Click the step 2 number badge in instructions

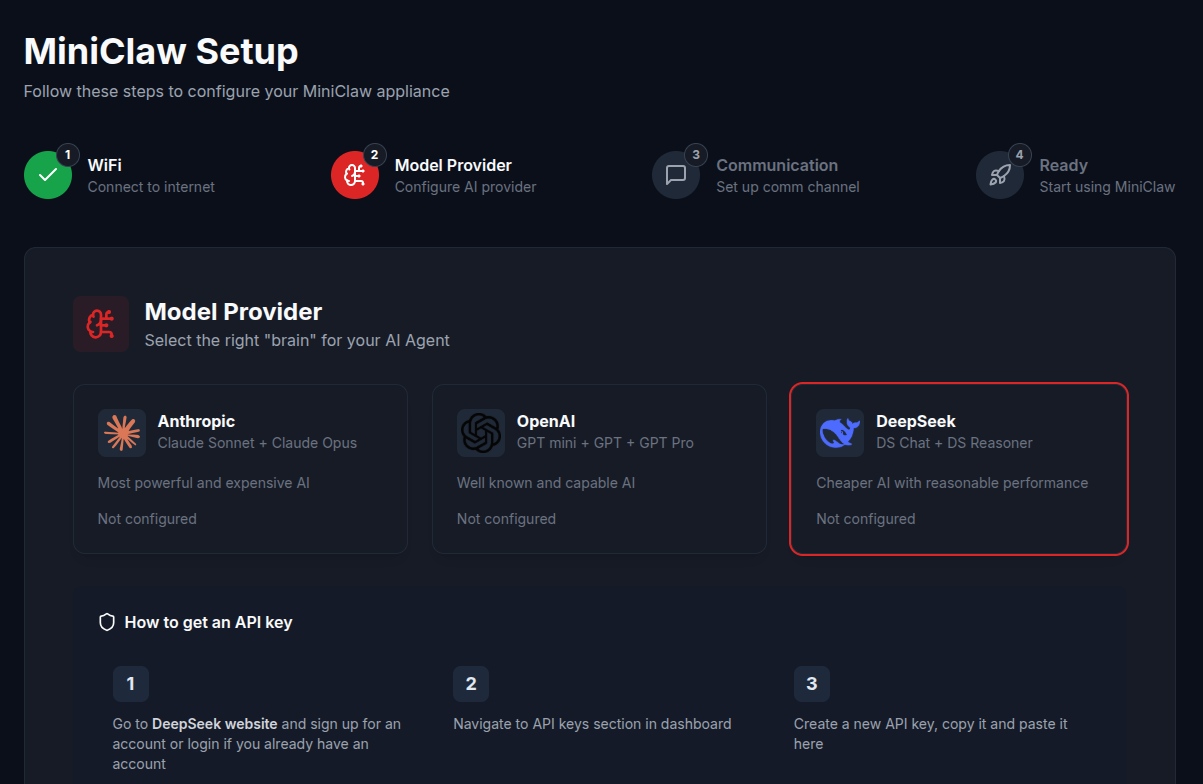[471, 684]
